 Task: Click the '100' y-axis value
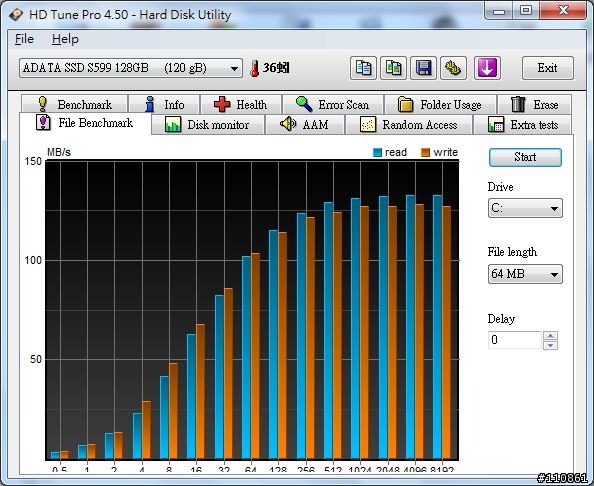coord(33,261)
